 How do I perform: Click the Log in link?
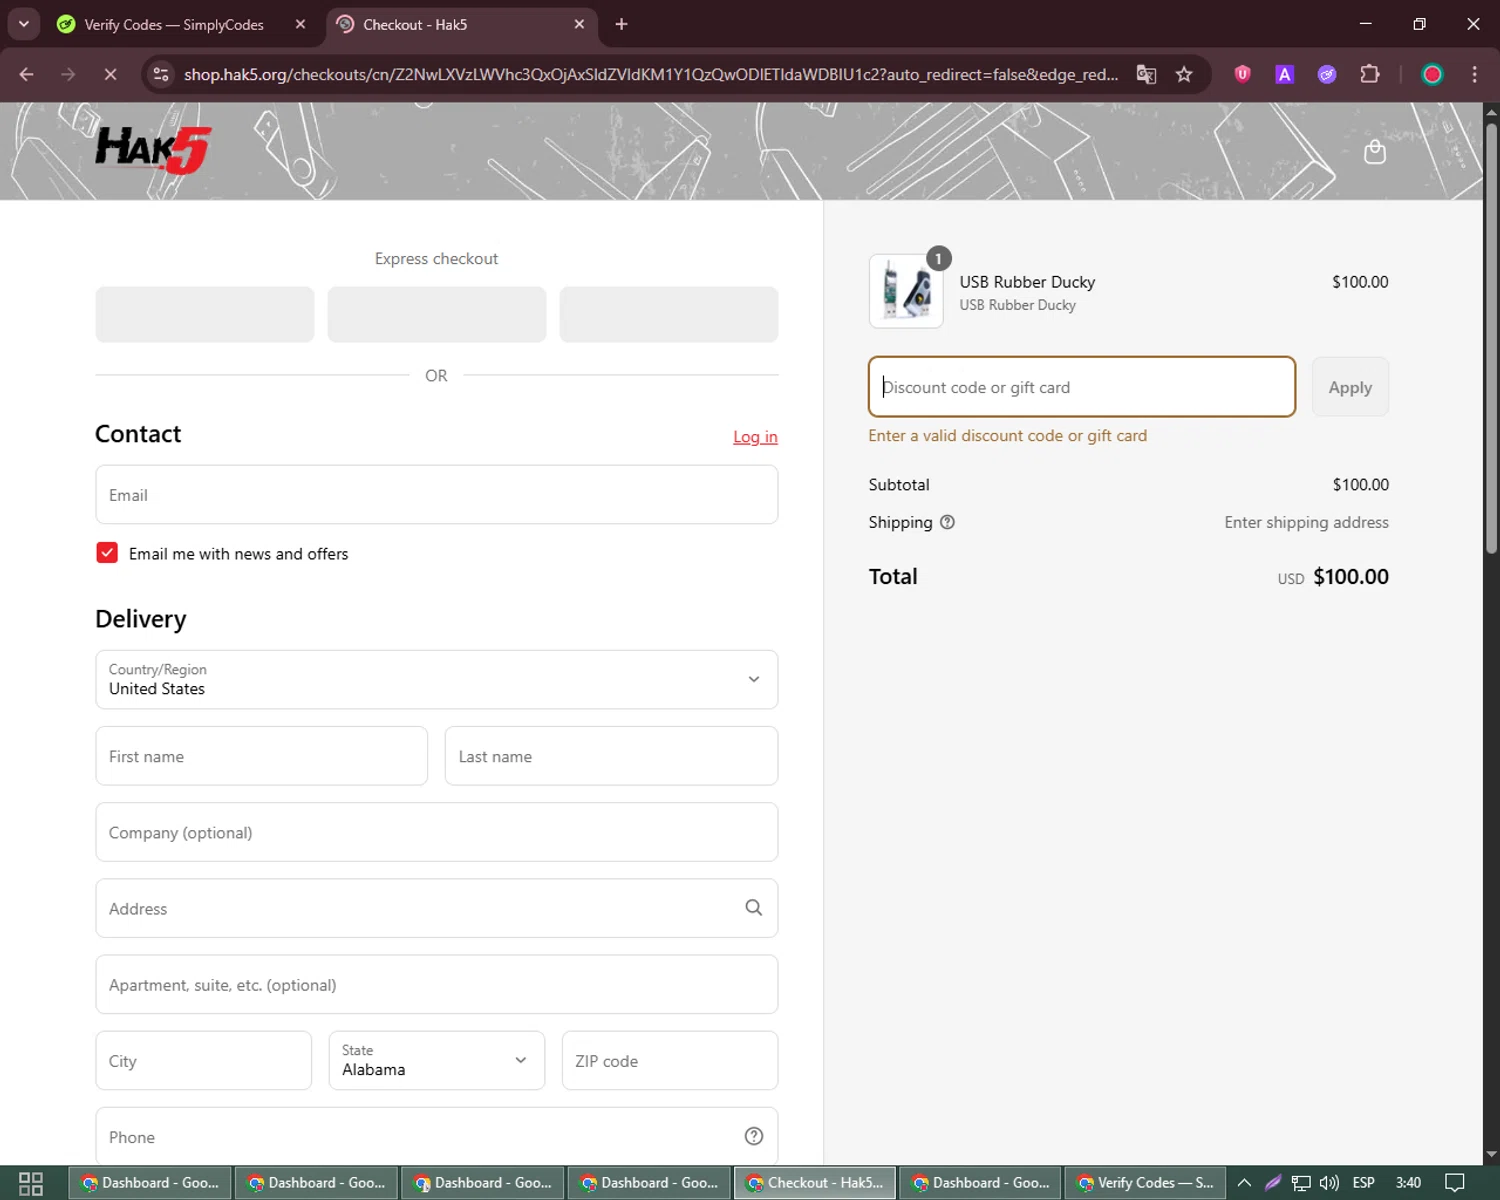tap(755, 437)
